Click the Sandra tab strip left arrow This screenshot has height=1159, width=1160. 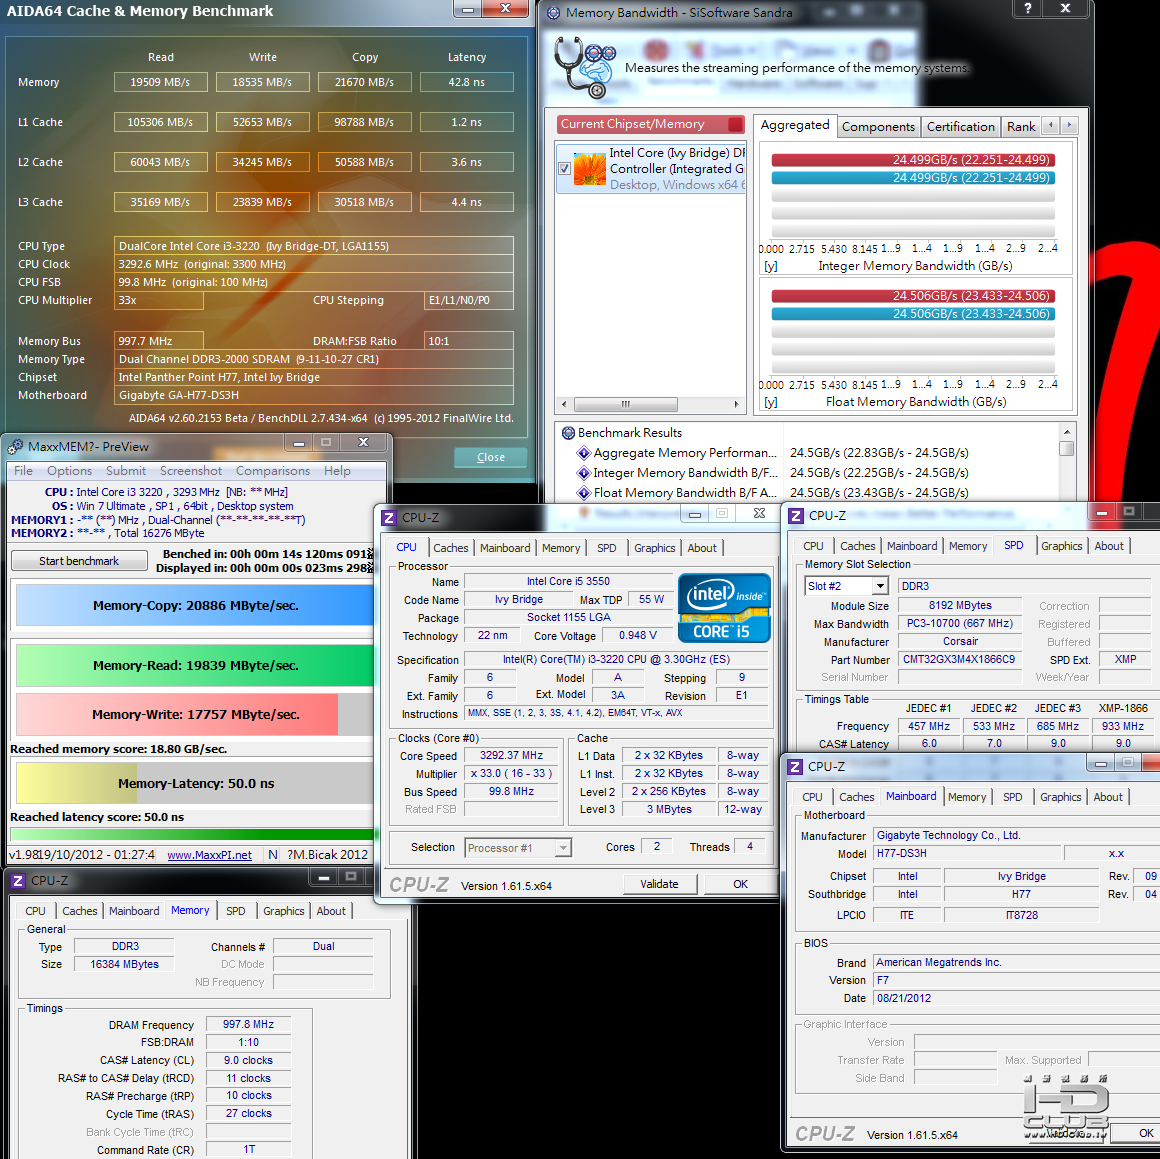coord(1051,126)
